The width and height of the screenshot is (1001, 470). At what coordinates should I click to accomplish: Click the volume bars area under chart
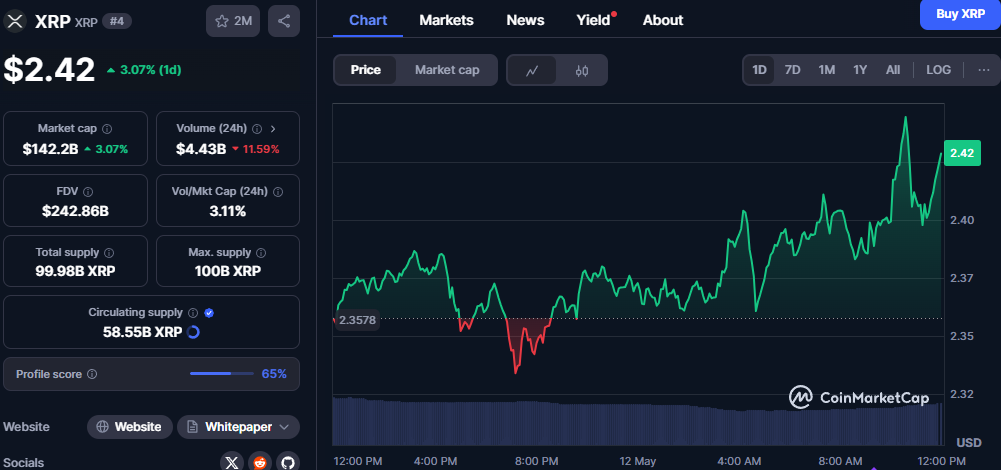(637, 421)
